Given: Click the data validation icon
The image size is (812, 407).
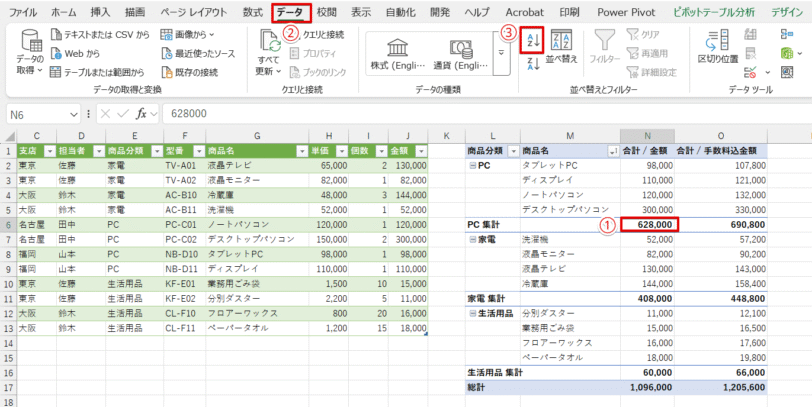Looking at the screenshot, I should (749, 72).
